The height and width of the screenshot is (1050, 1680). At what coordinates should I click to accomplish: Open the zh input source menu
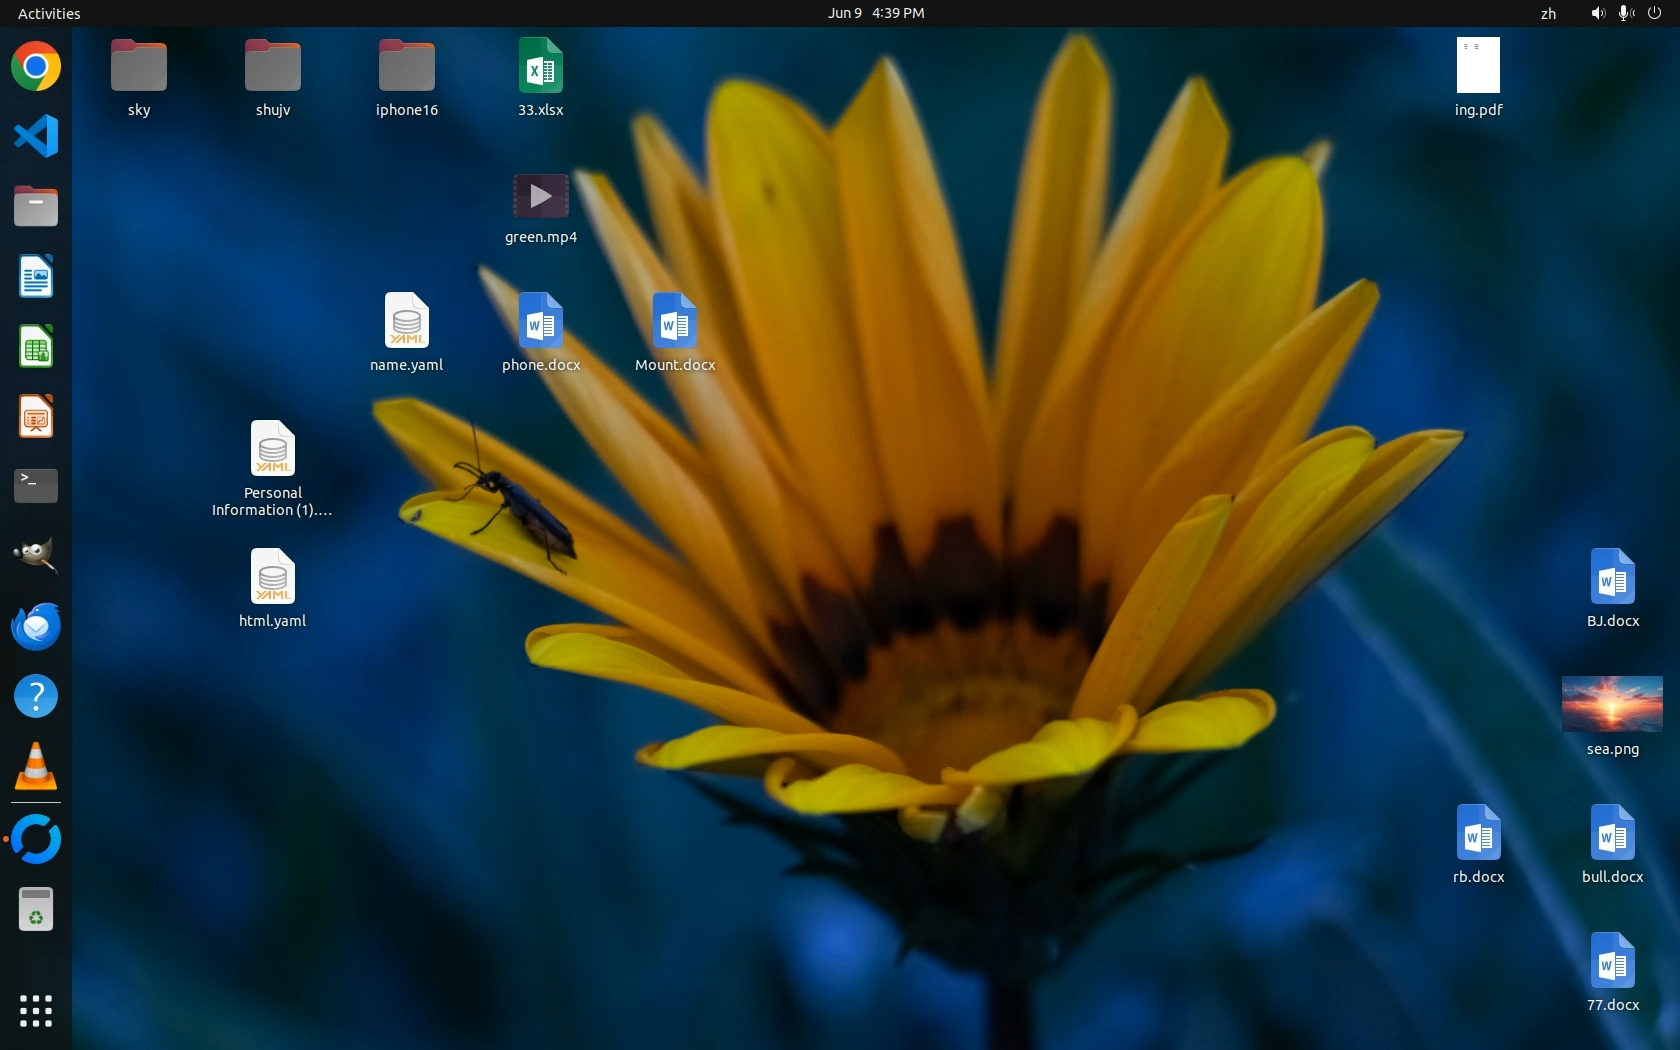[x=1548, y=13]
